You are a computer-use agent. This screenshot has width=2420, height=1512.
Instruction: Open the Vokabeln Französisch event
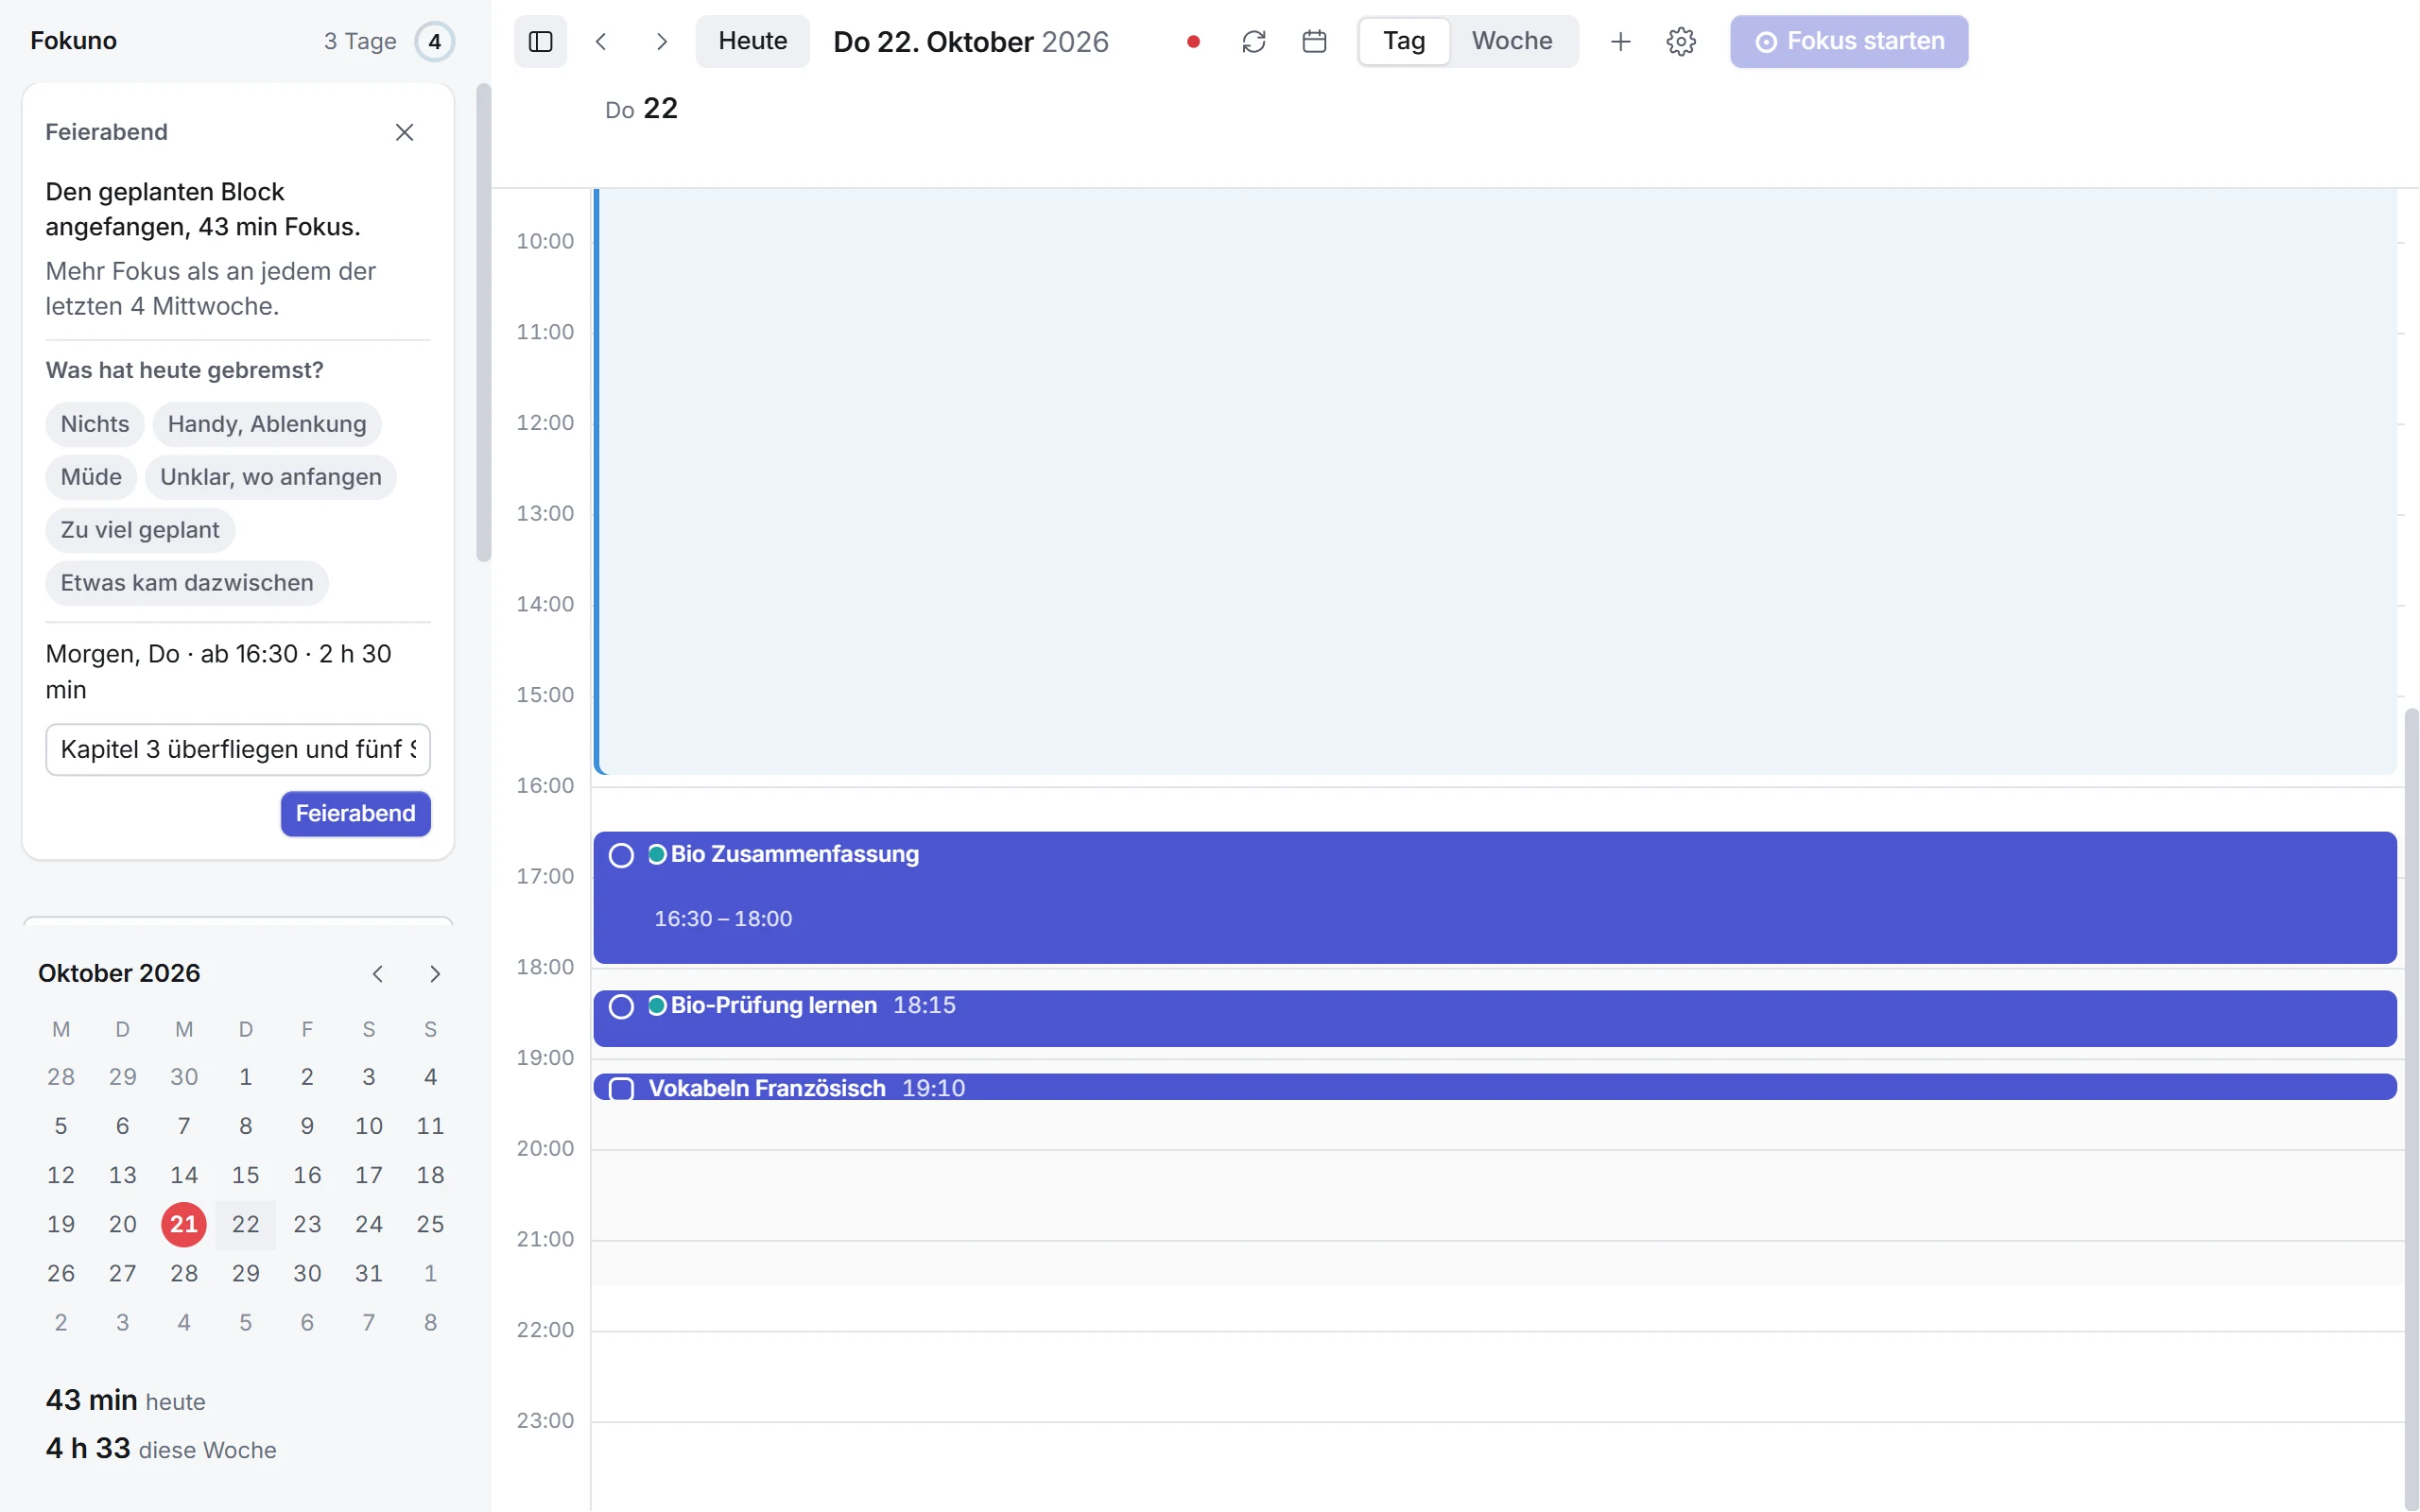coord(1494,1087)
